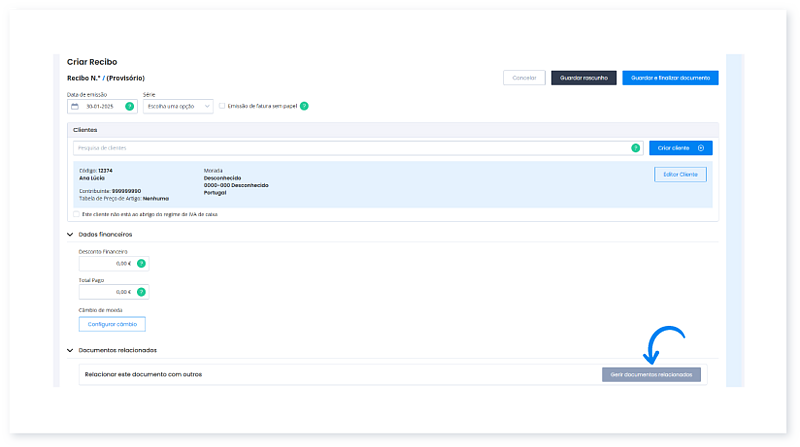Click Guardar rascunho button

584,77
